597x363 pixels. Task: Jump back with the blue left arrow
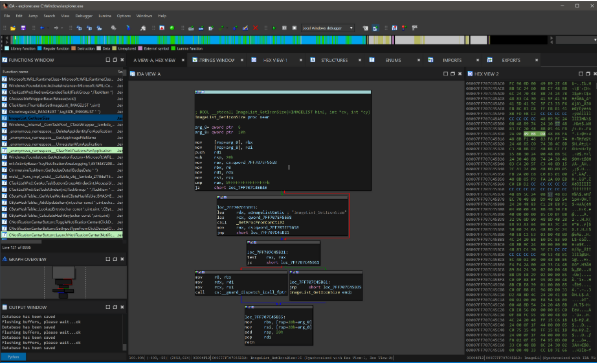pos(42,28)
